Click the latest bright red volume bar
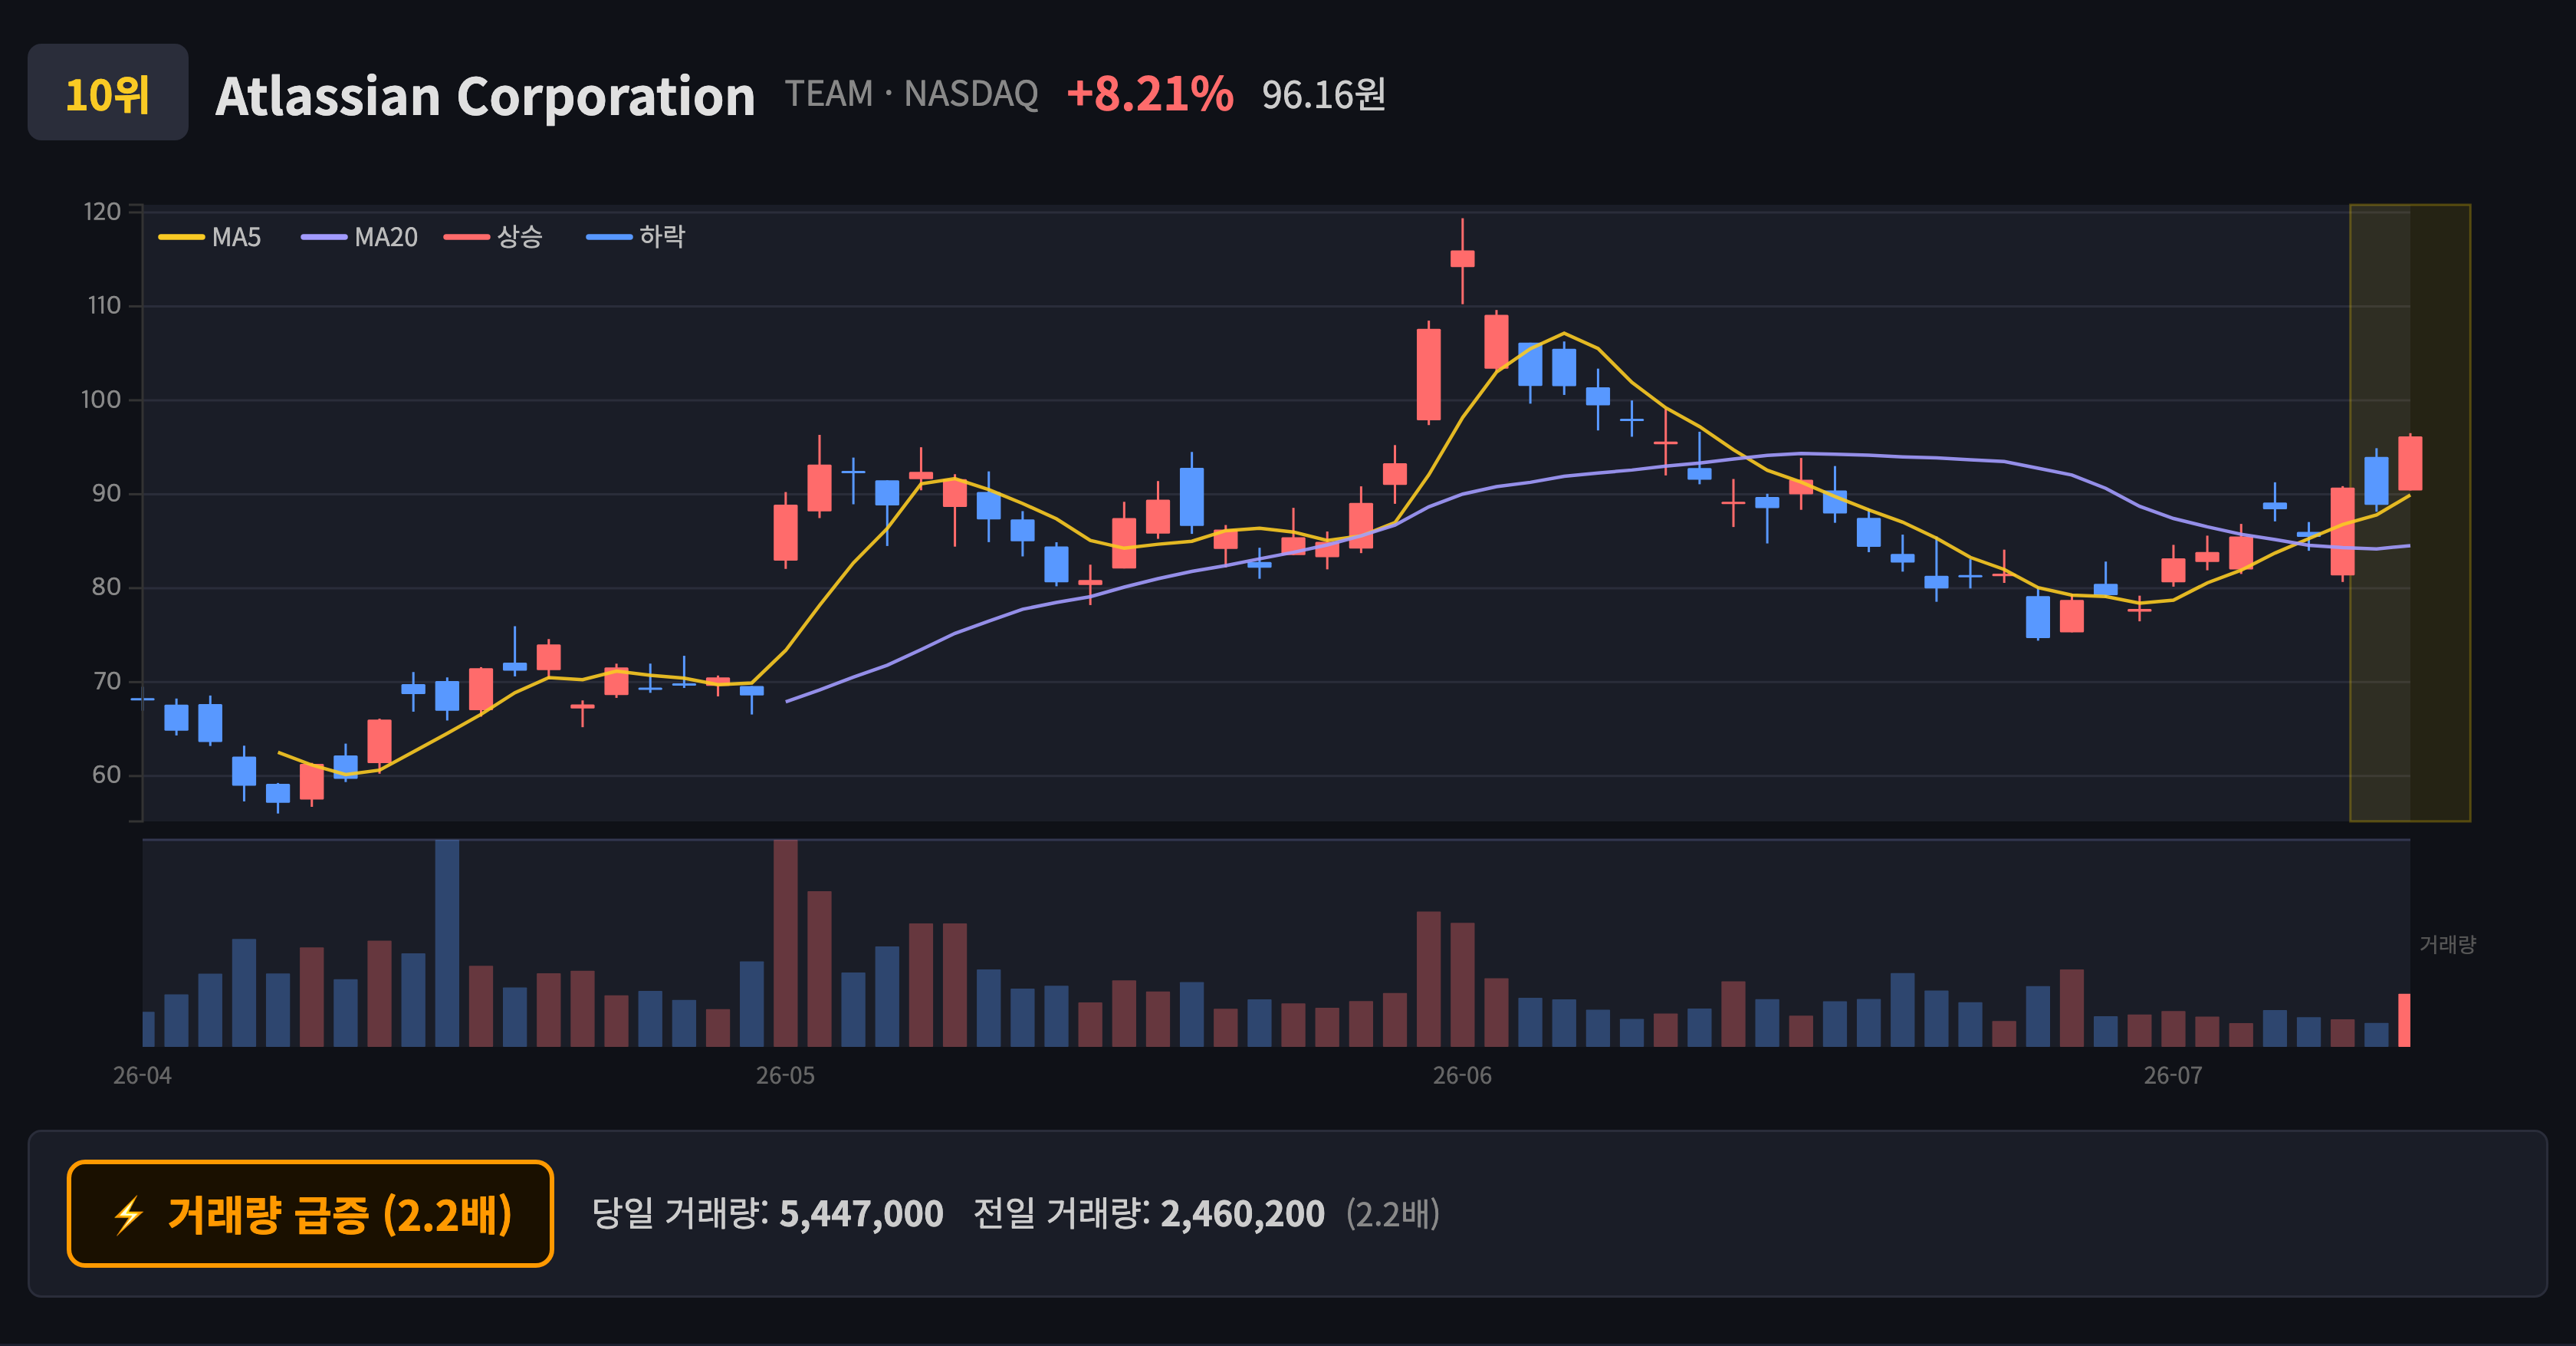This screenshot has height=1346, width=2576. [2404, 1020]
